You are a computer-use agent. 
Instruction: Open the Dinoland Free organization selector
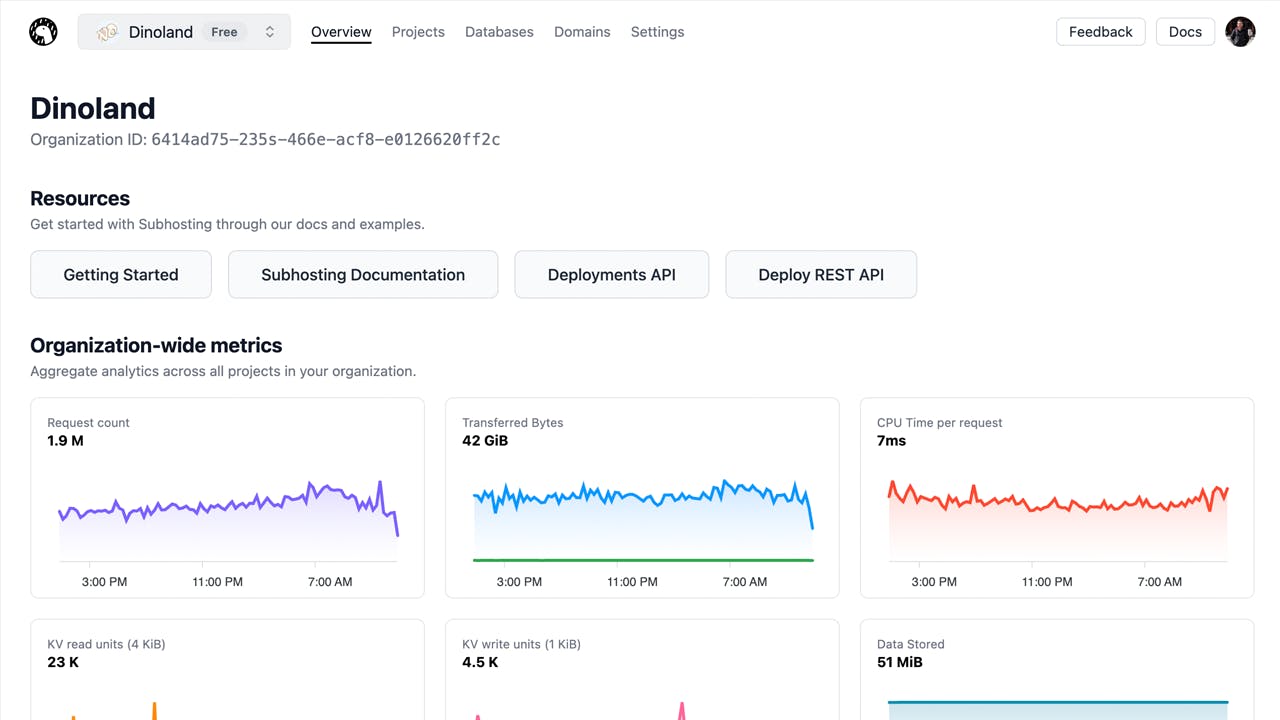click(x=184, y=32)
